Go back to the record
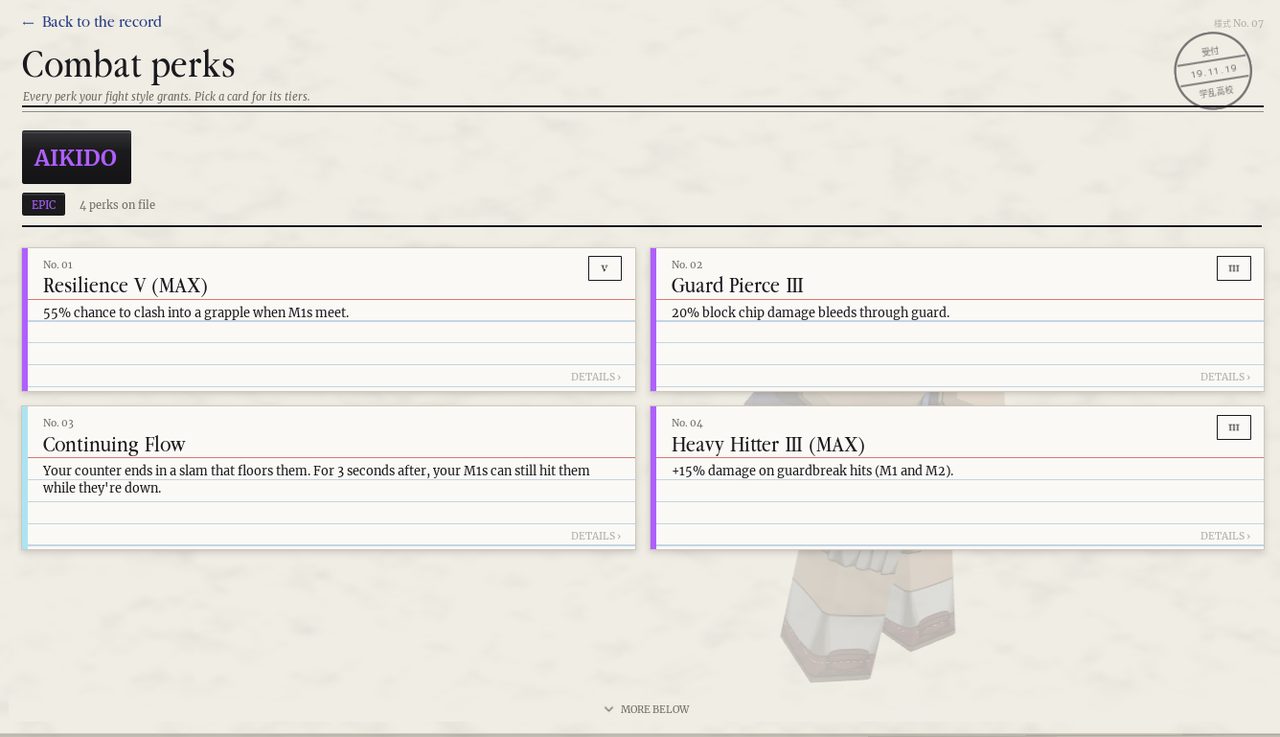Image resolution: width=1280 pixels, height=737 pixels. [x=91, y=22]
